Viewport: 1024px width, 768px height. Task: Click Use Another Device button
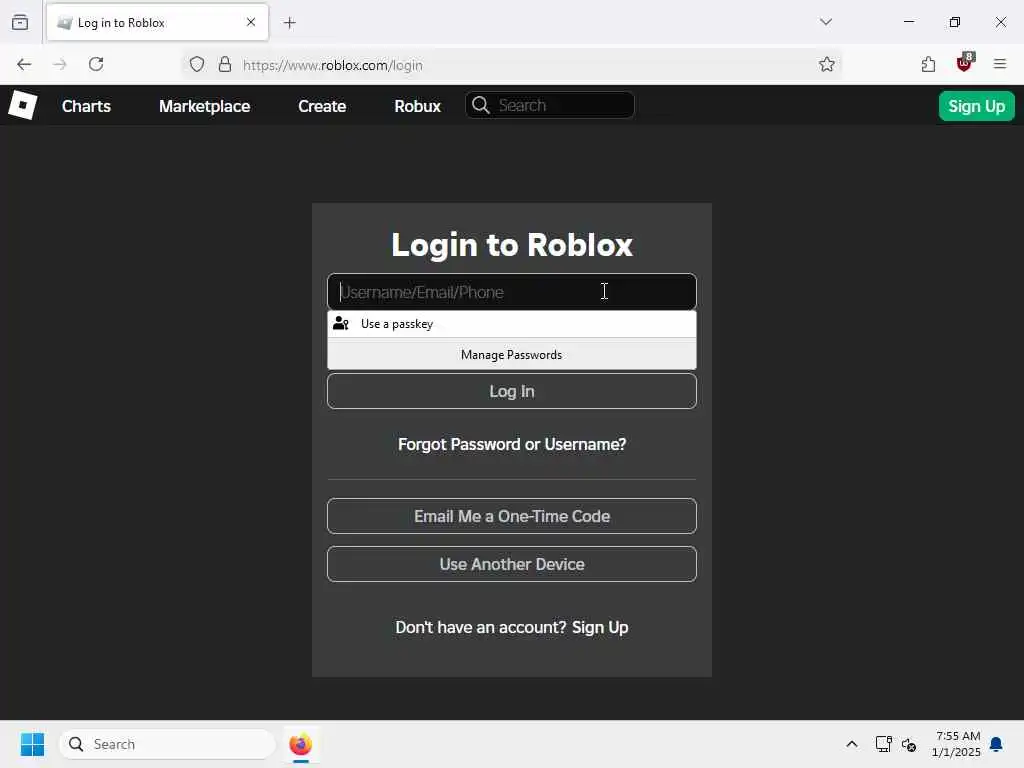click(511, 564)
